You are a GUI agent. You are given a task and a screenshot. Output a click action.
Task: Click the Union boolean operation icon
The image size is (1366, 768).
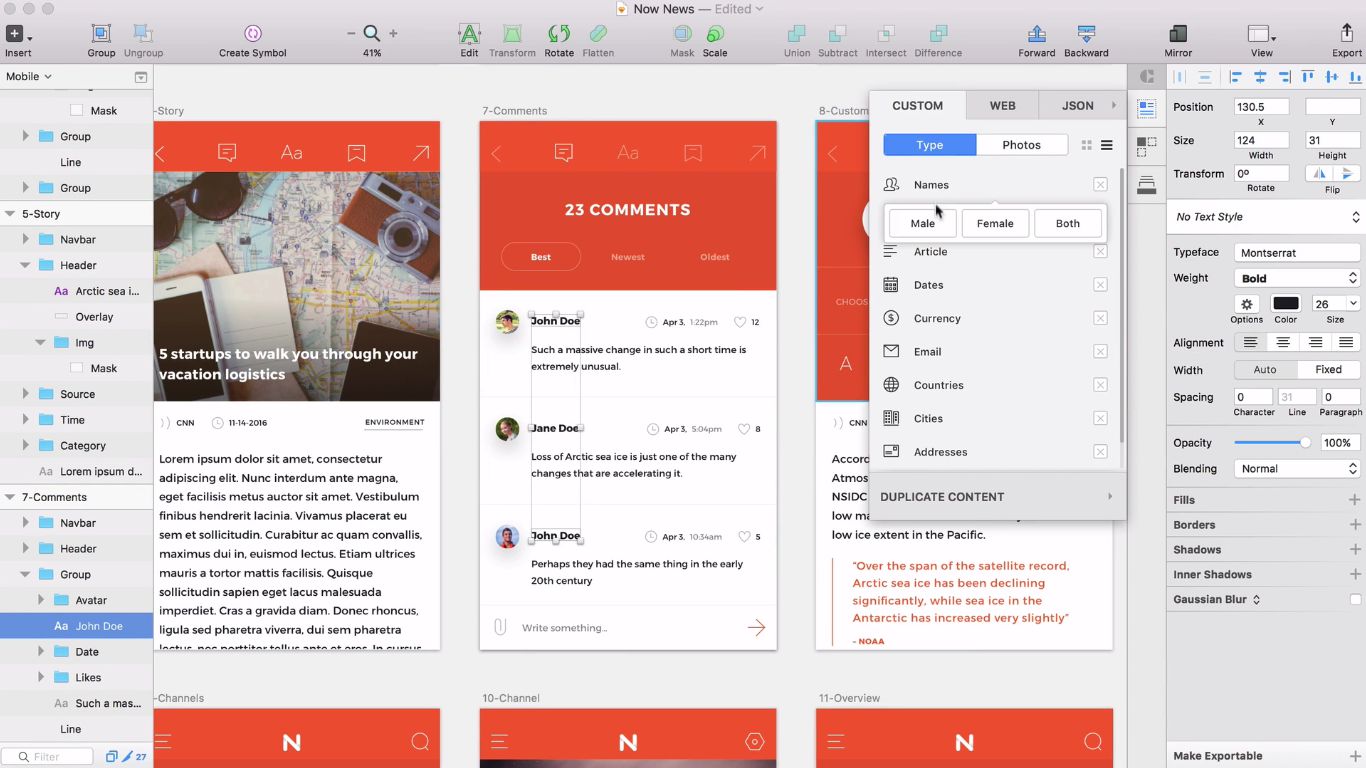(x=797, y=34)
